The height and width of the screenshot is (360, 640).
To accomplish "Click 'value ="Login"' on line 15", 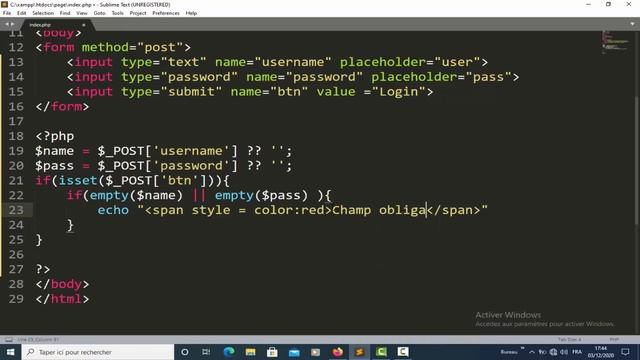I will coord(371,92).
